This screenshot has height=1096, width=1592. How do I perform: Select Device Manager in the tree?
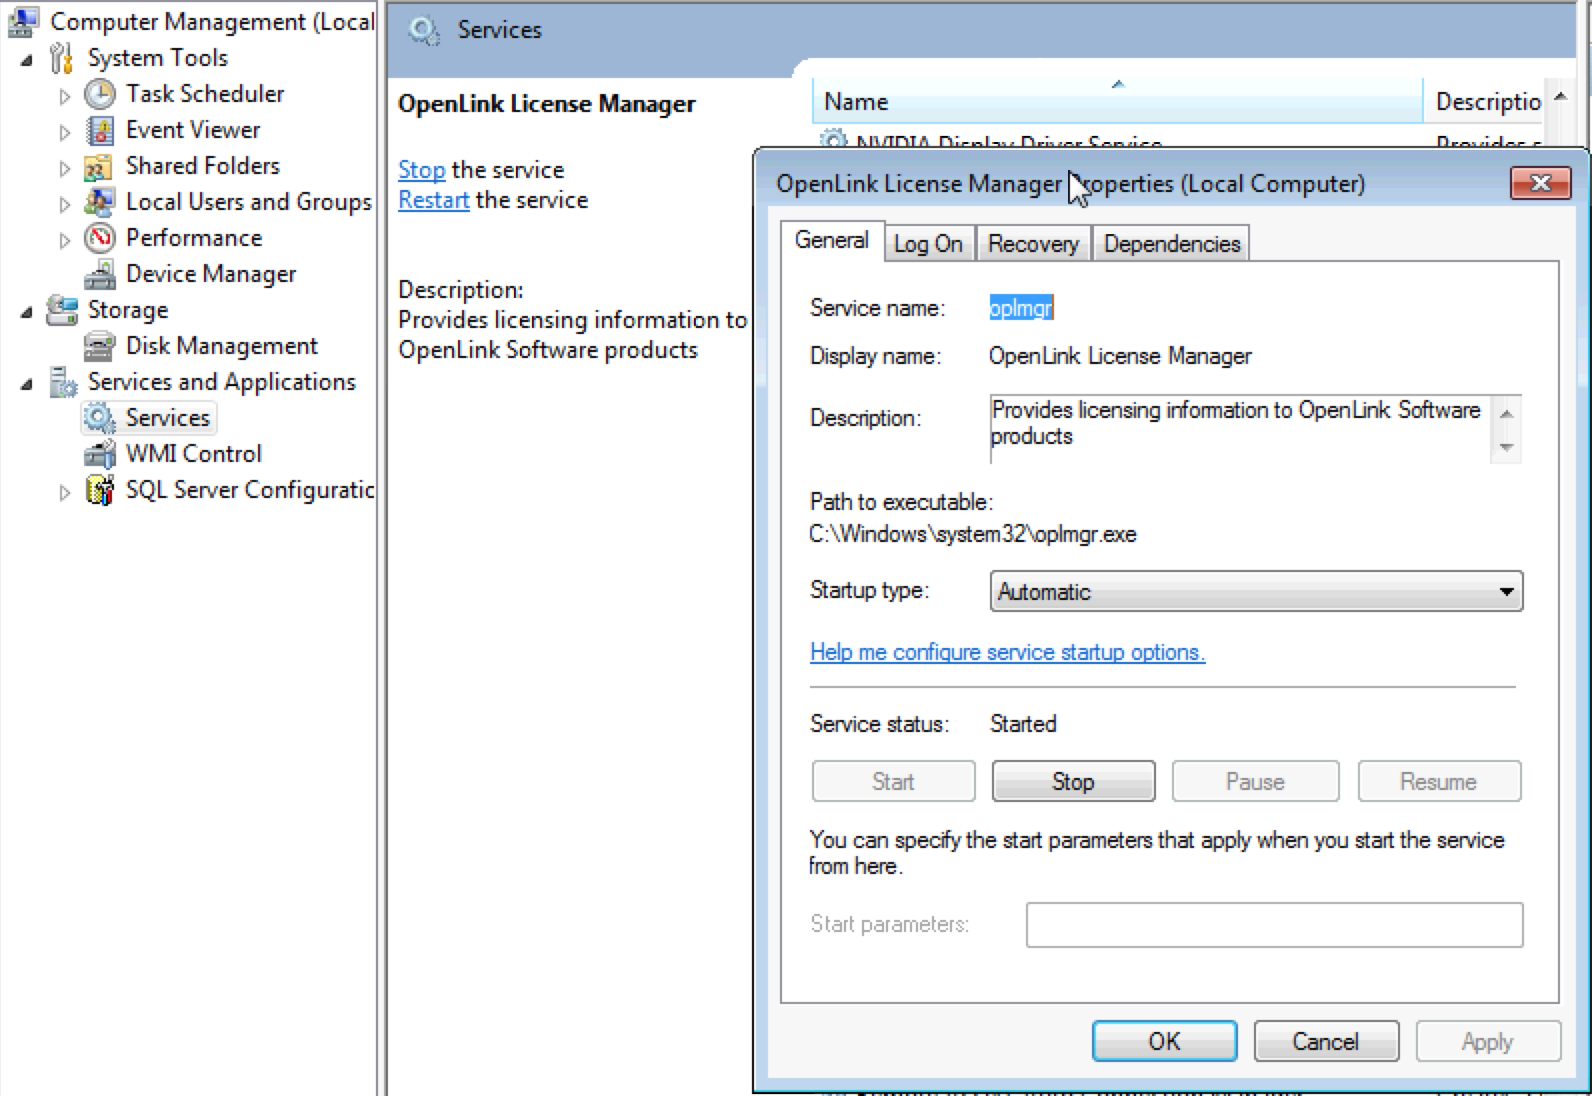coord(211,274)
